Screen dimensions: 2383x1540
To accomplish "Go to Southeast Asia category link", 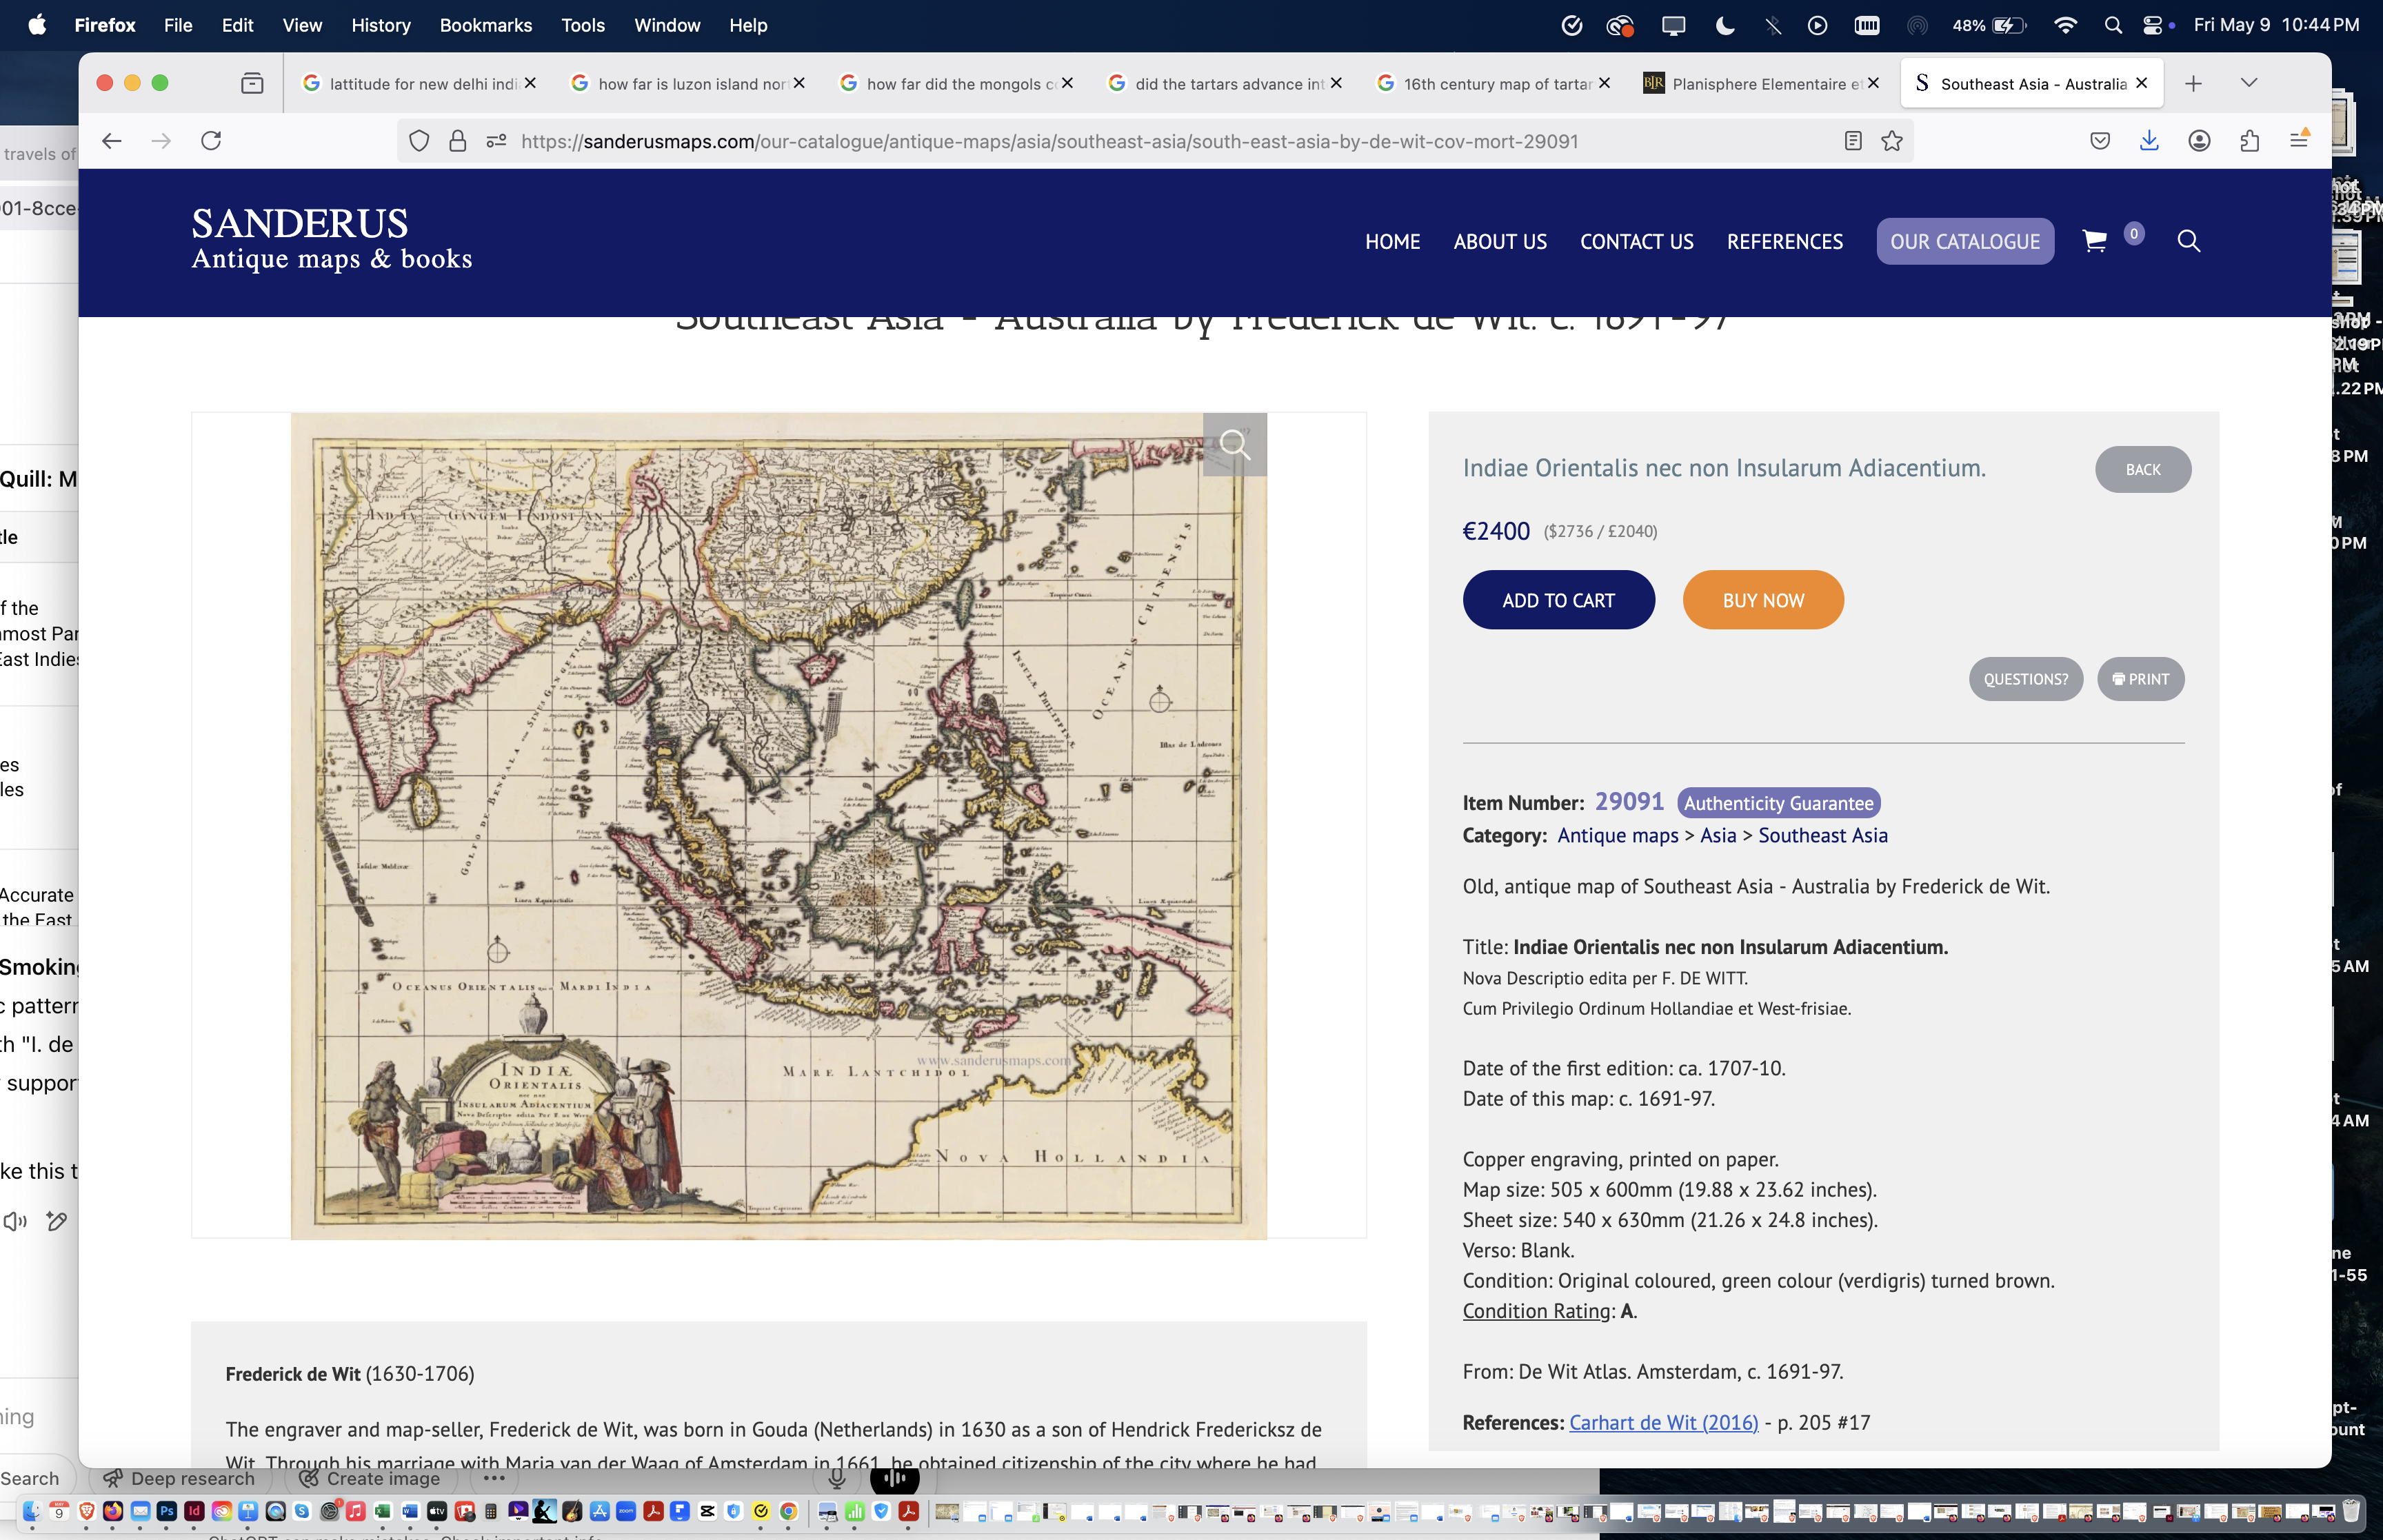I will pyautogui.click(x=1822, y=835).
